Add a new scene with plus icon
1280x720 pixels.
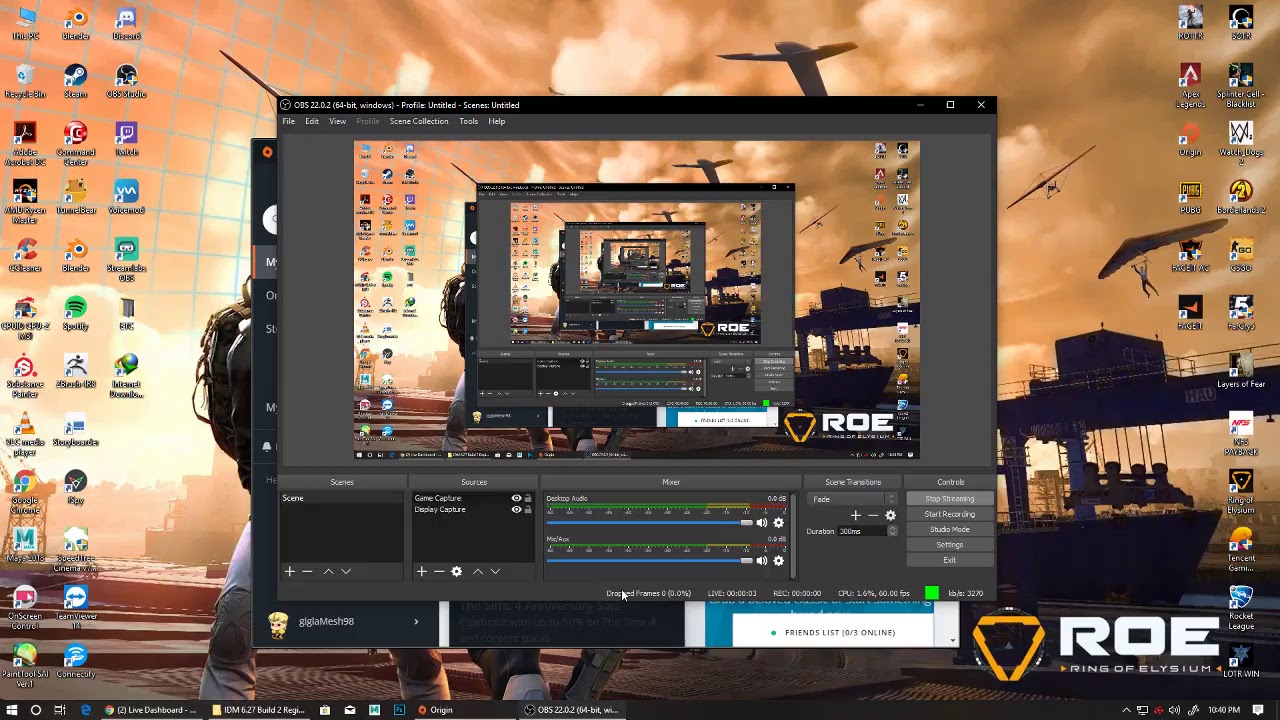290,571
